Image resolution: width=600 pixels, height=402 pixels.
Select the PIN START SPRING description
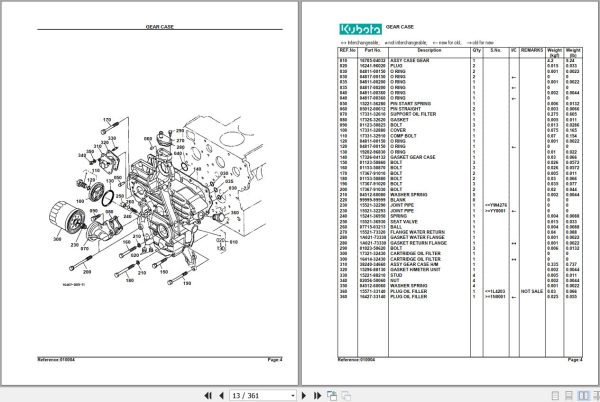click(410, 104)
